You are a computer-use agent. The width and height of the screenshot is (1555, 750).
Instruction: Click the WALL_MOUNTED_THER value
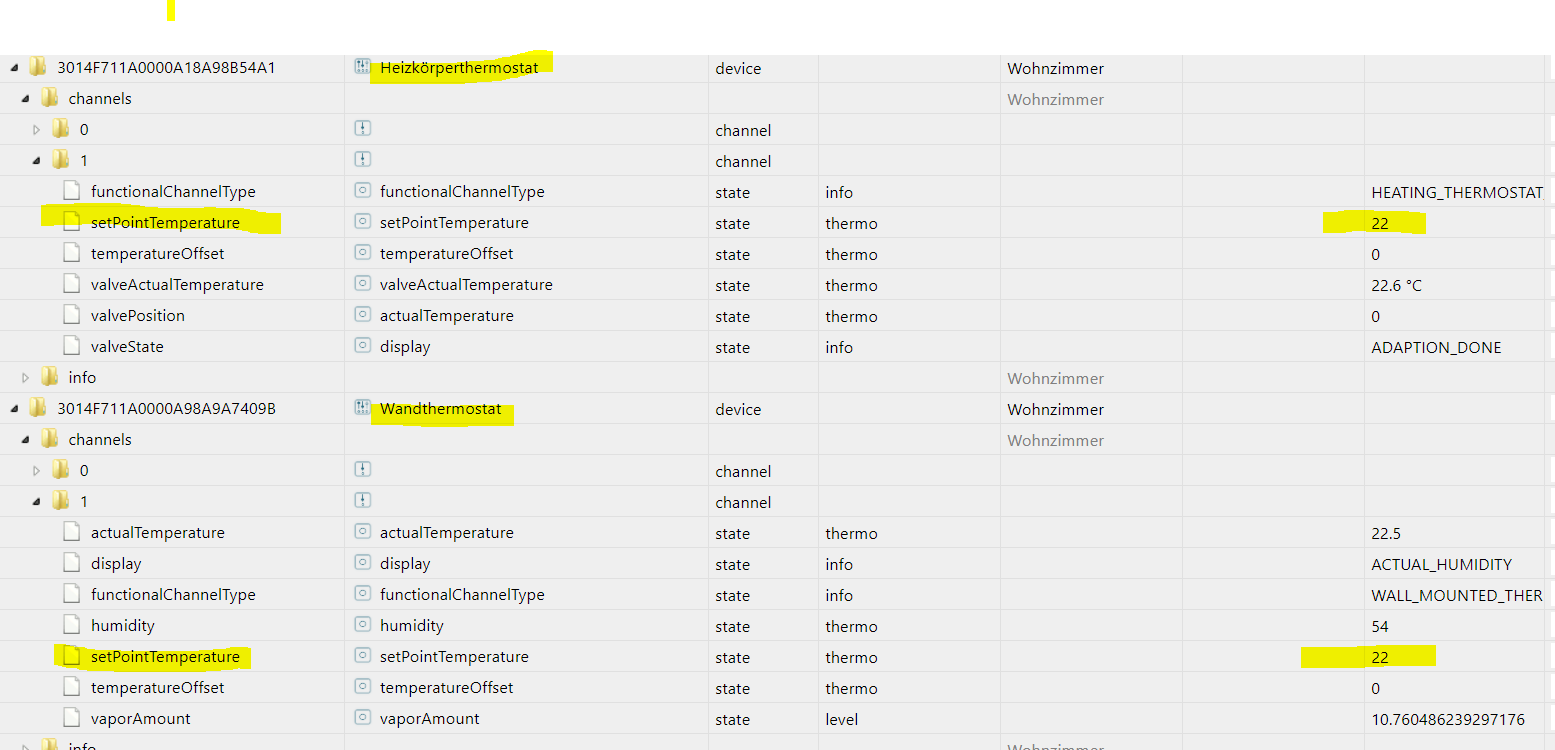click(x=1457, y=595)
